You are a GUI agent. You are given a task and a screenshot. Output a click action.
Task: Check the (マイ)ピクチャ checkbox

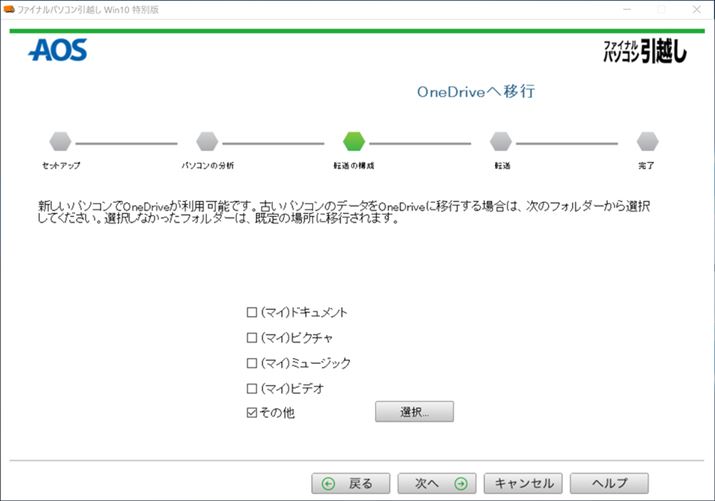(252, 338)
